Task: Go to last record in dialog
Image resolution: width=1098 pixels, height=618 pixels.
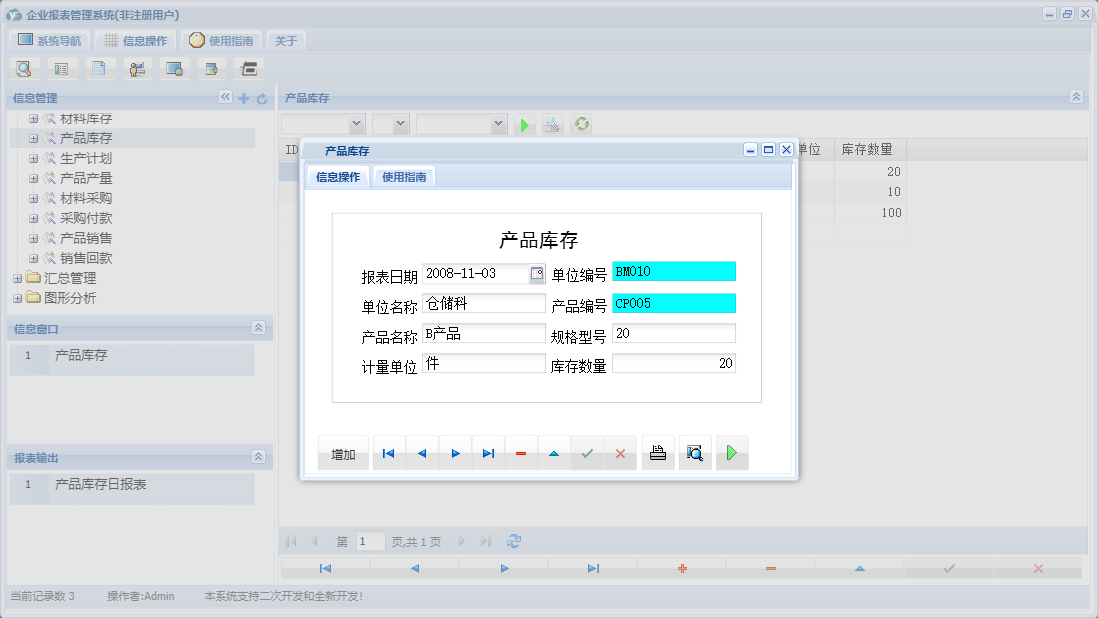Action: coord(488,454)
